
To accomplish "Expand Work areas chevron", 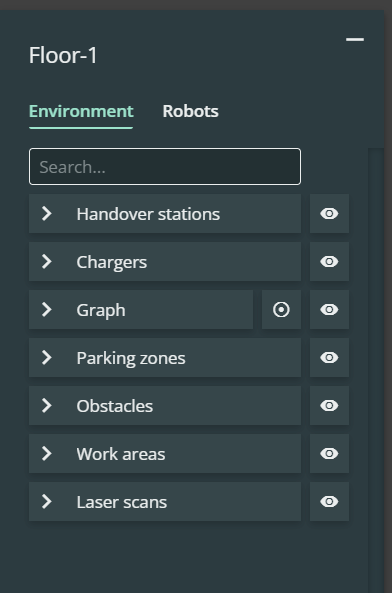I will pos(46,454).
